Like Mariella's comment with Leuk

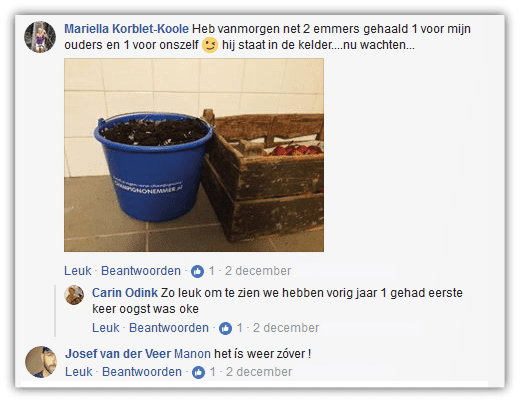click(78, 271)
